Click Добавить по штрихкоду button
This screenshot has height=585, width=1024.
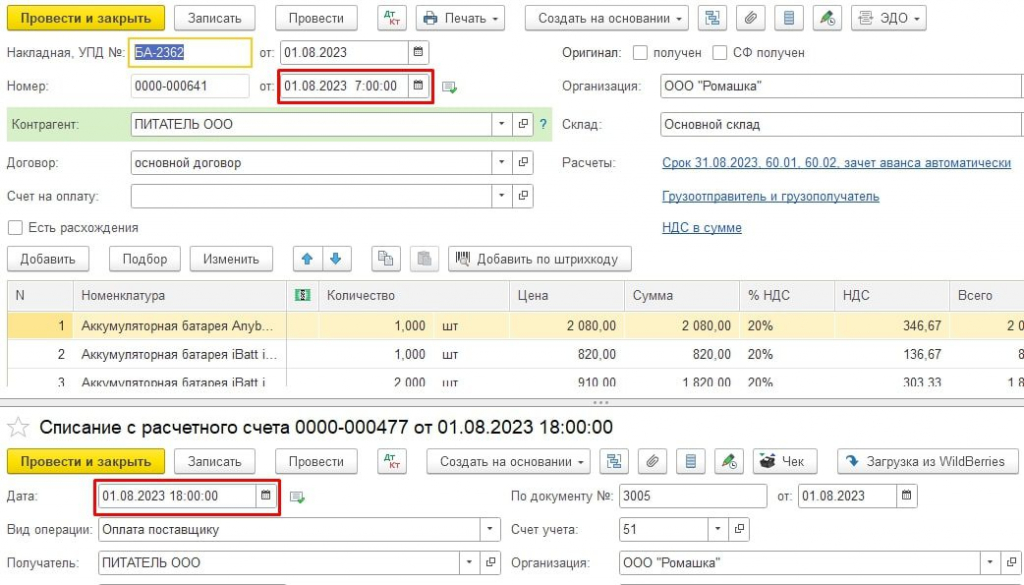pos(539,259)
